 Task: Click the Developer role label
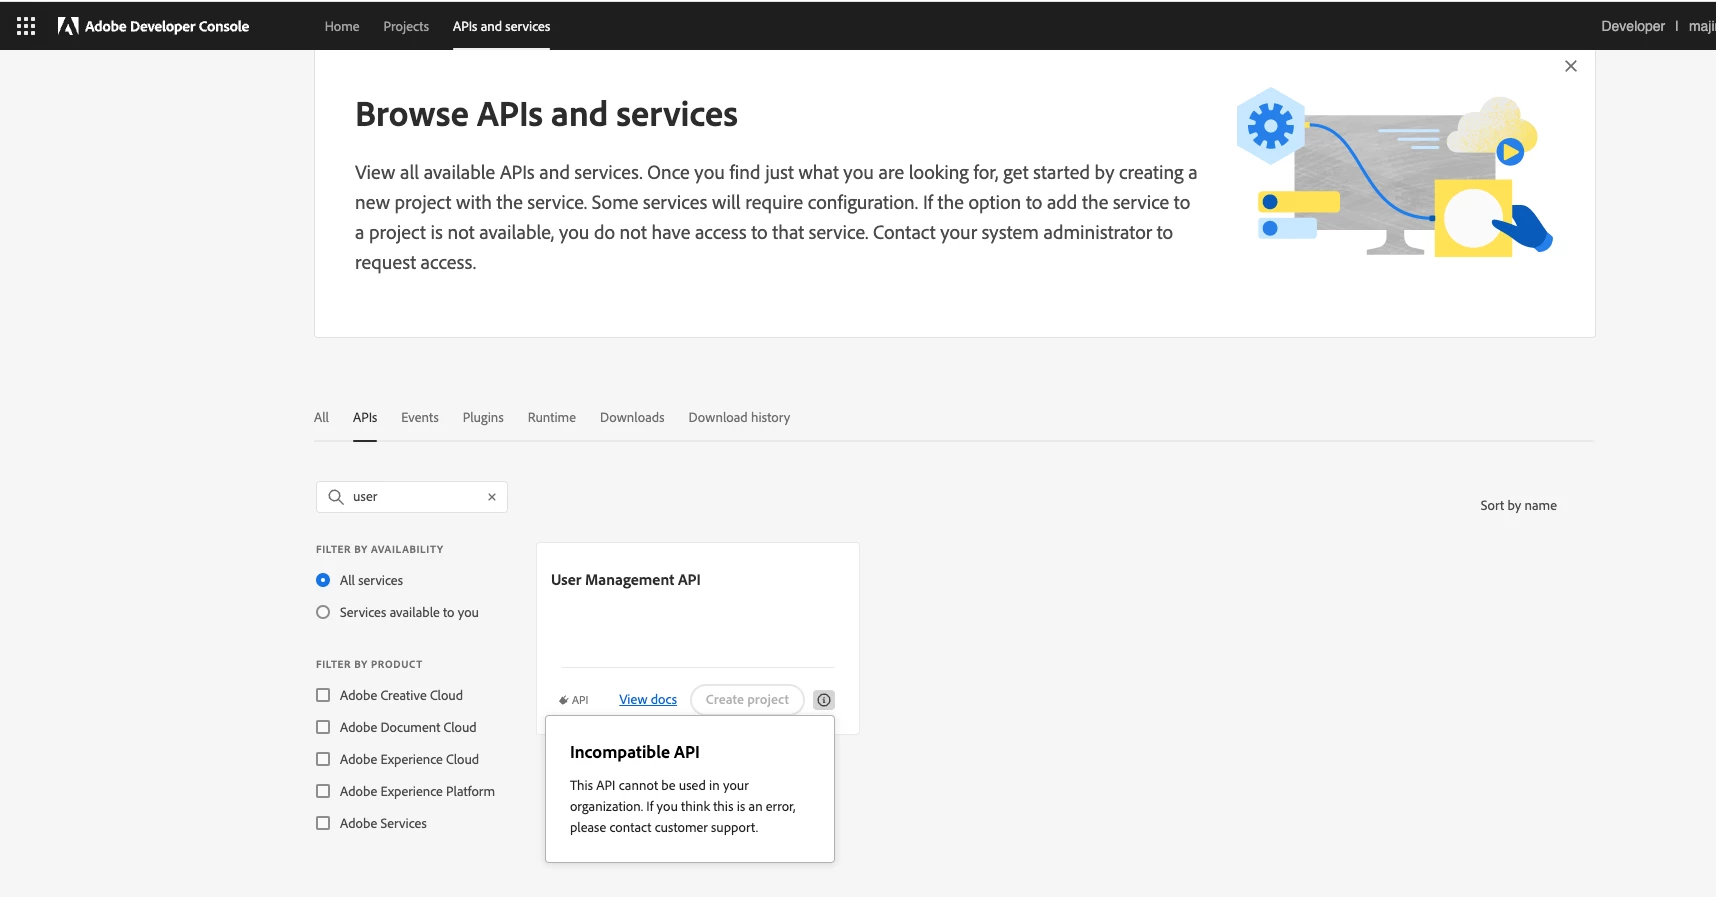(x=1633, y=26)
